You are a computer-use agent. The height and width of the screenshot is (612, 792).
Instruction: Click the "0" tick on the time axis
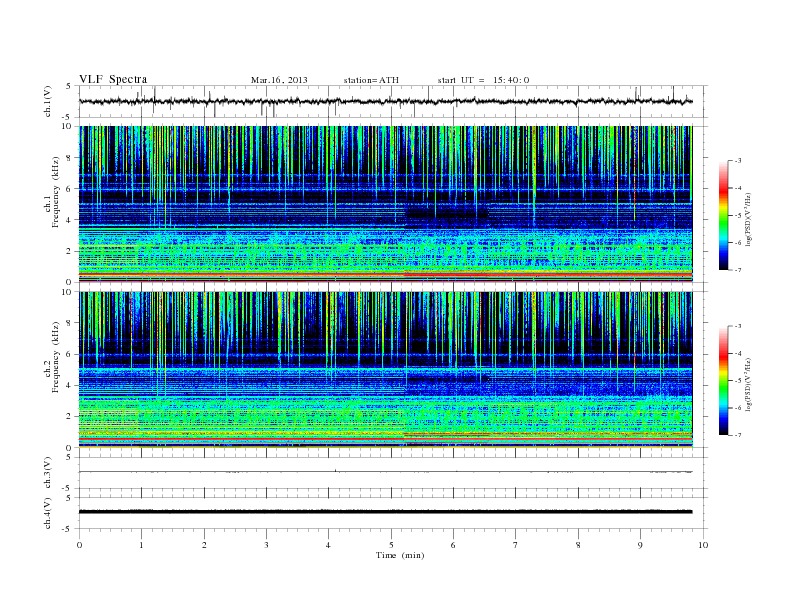click(x=79, y=545)
